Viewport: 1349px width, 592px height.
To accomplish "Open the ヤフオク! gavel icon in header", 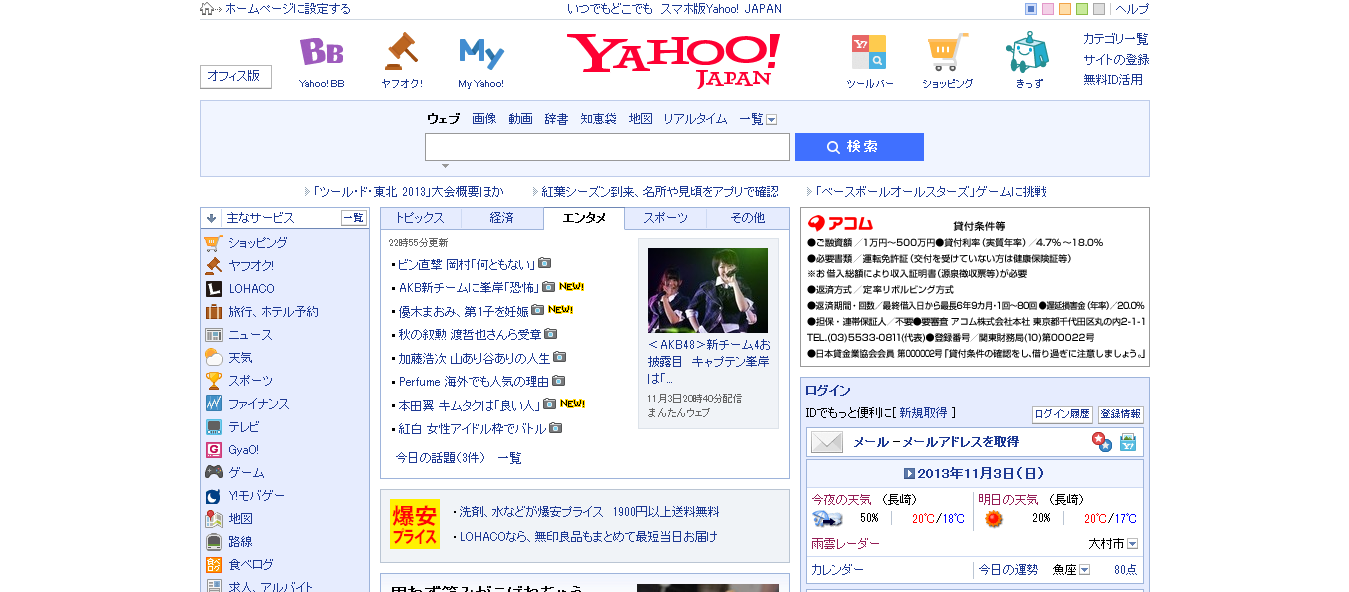I will coord(401,51).
